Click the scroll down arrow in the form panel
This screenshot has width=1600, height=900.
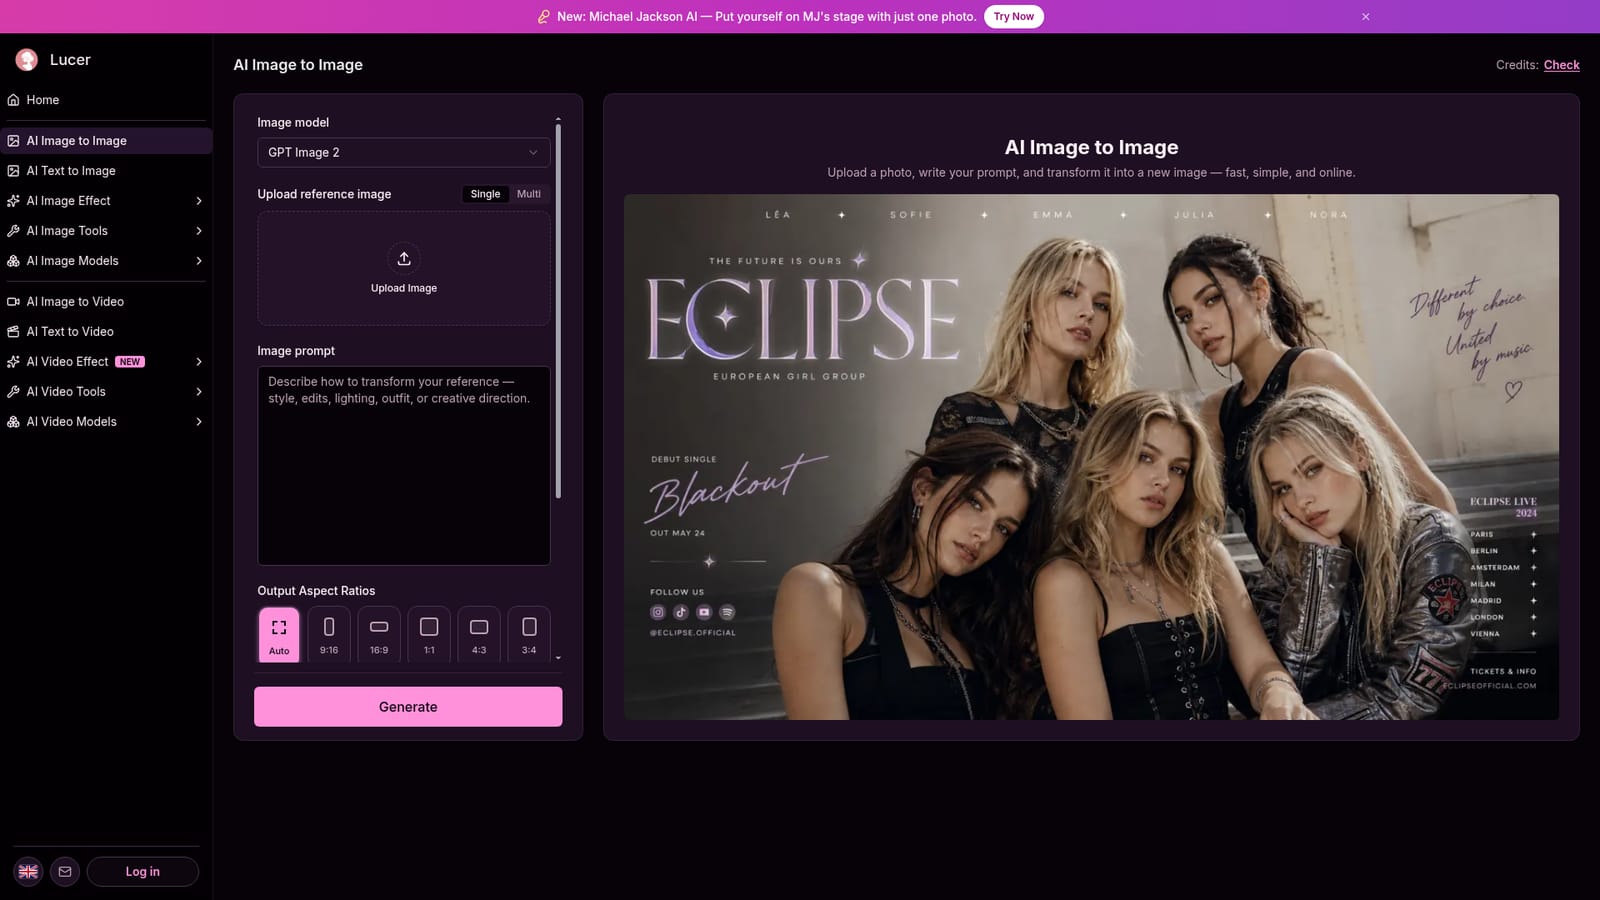pyautogui.click(x=558, y=658)
